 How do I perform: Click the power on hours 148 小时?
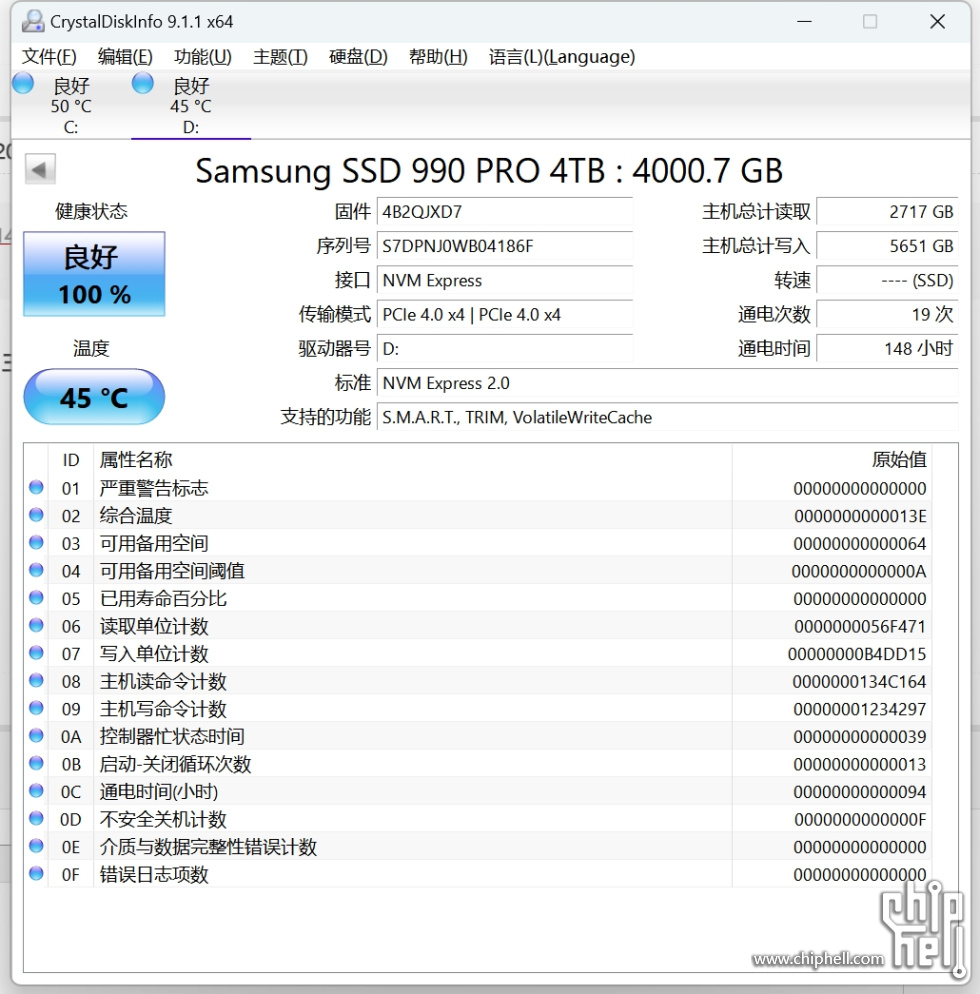tap(887, 349)
